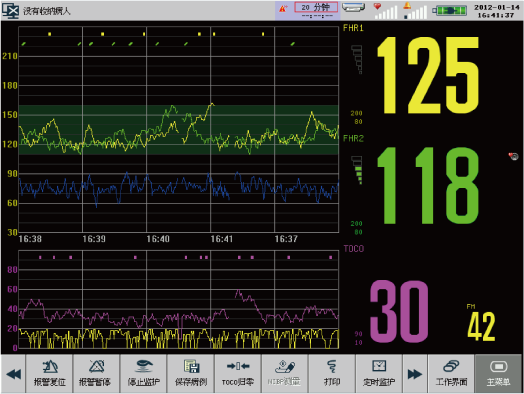Viewport: 524px width, 394px height.
Task: Save the case with 保存病例
Action: pos(191,373)
